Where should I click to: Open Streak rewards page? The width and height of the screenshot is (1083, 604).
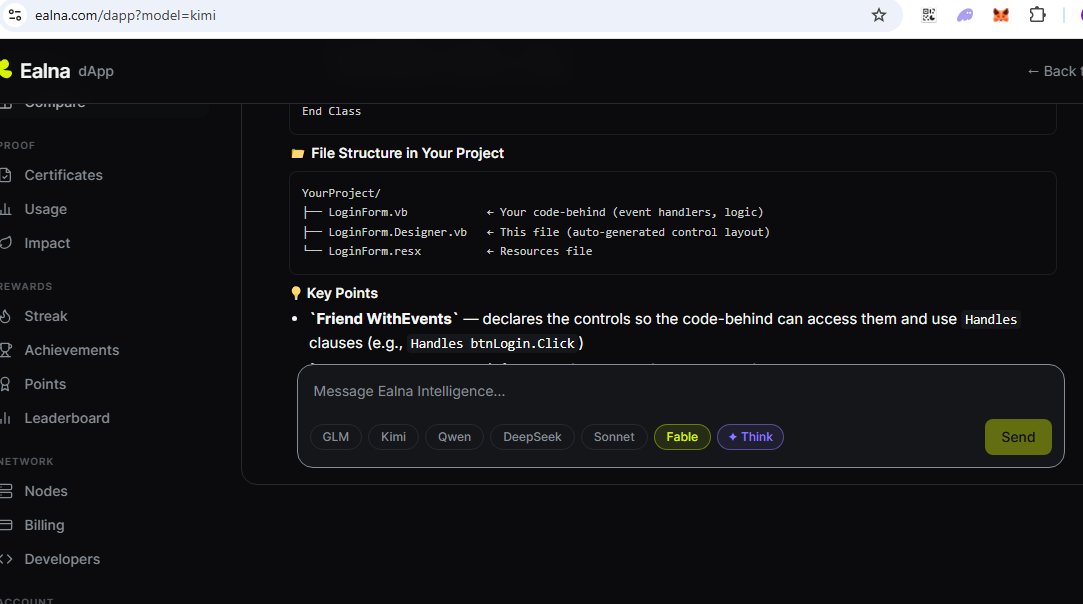46,316
